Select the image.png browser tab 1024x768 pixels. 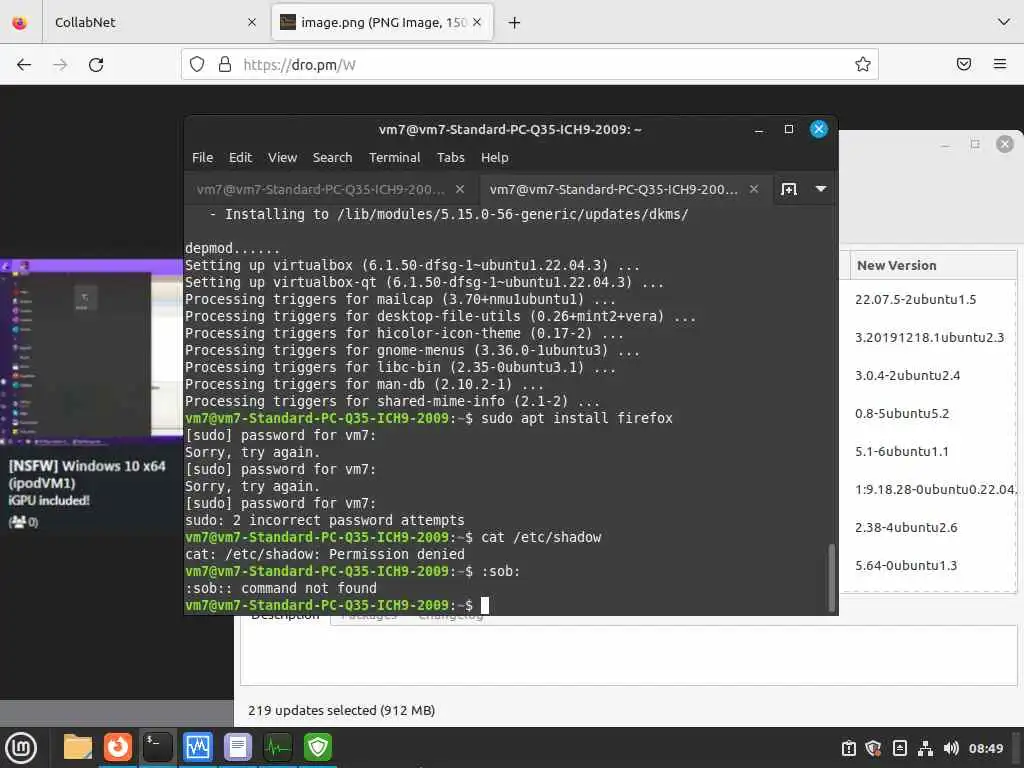pyautogui.click(x=382, y=22)
